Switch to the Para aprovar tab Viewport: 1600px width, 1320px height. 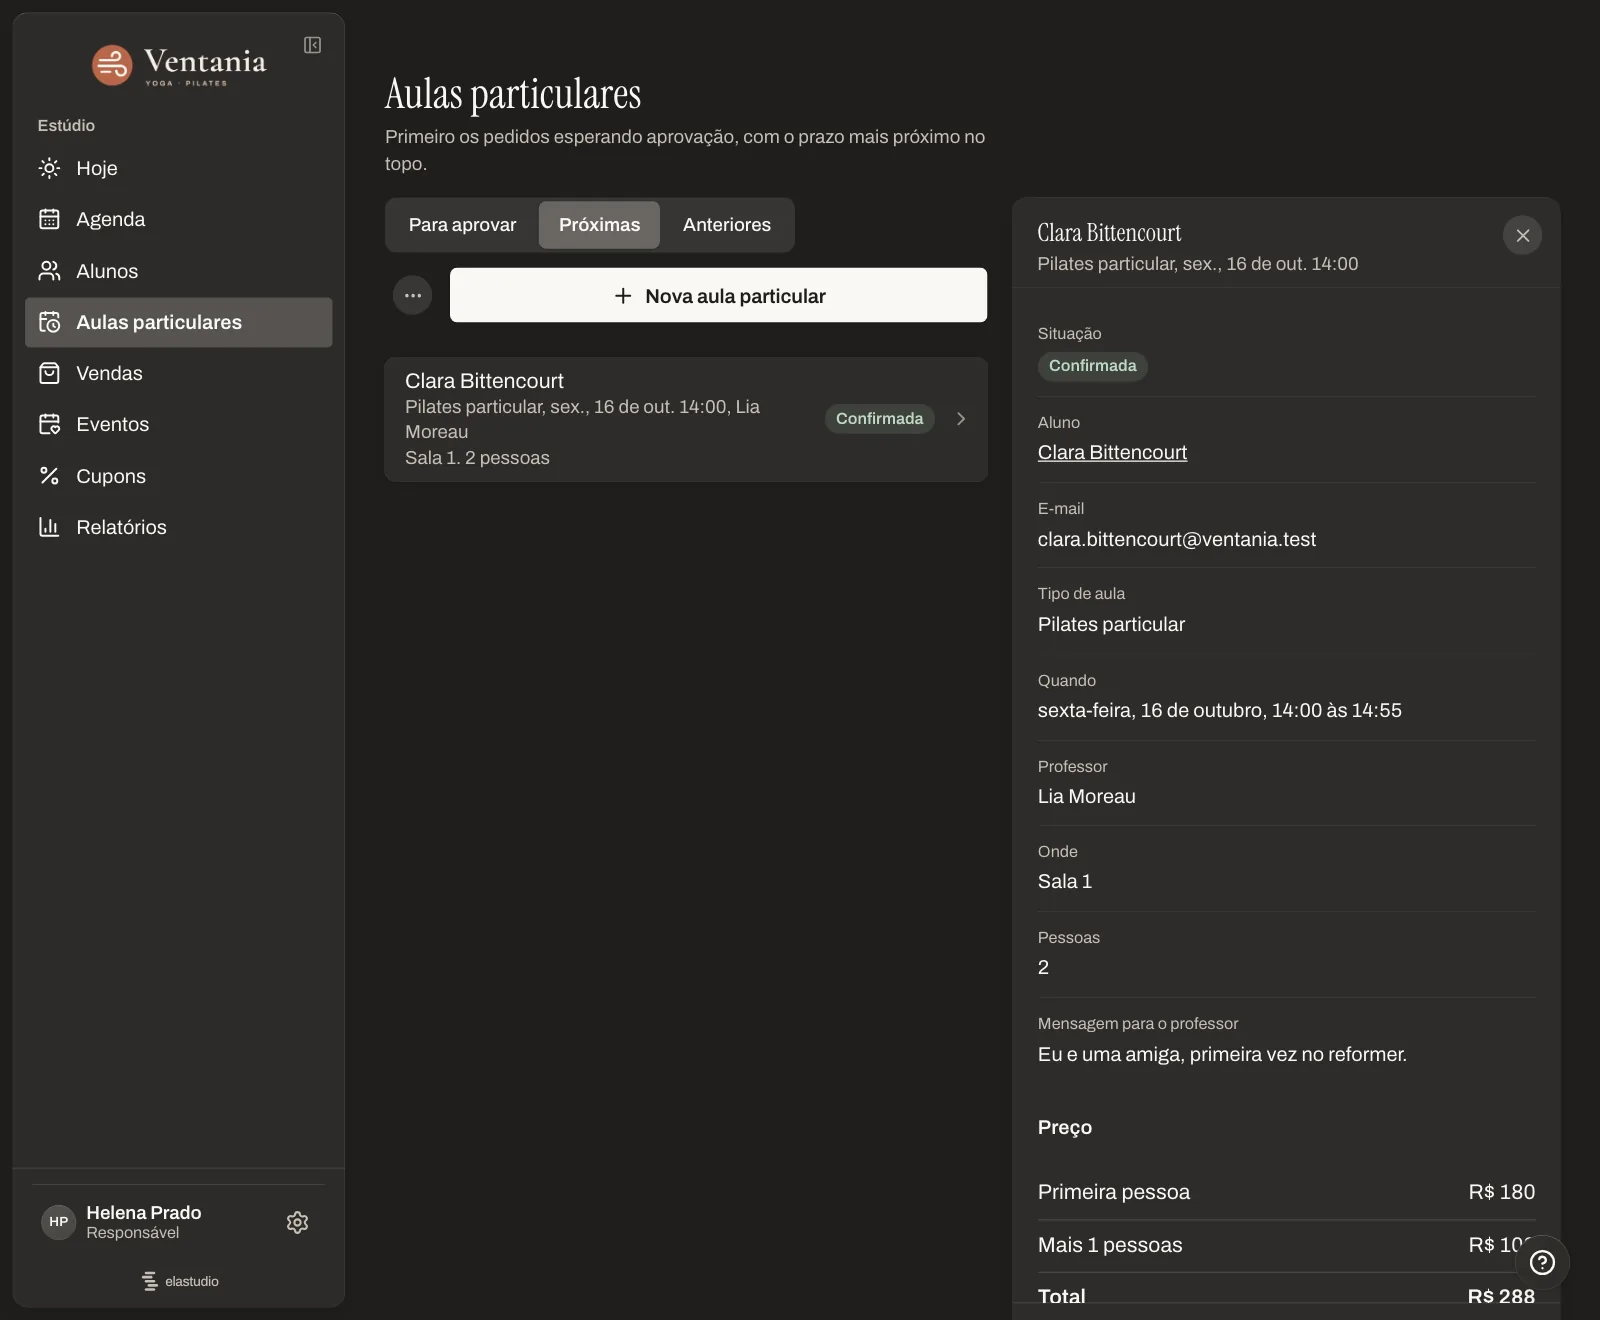click(x=462, y=225)
